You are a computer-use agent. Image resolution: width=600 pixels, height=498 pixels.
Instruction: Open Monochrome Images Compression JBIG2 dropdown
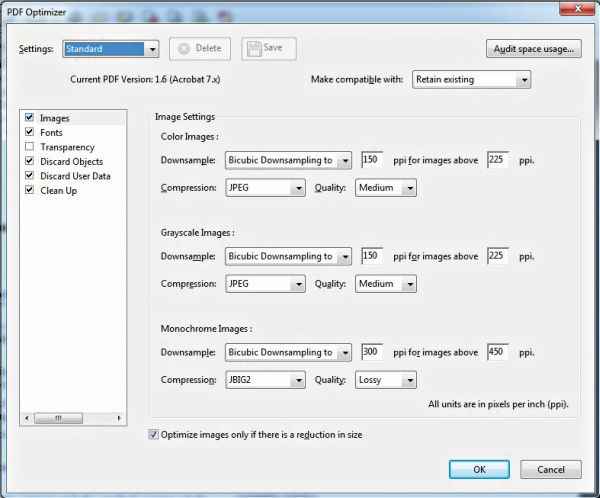[265, 380]
